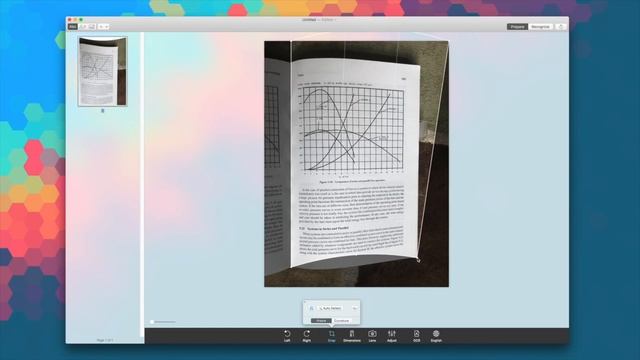640x360 pixels.
Task: Toggle the checkbox at bottom-left of canvas
Action: [152, 322]
